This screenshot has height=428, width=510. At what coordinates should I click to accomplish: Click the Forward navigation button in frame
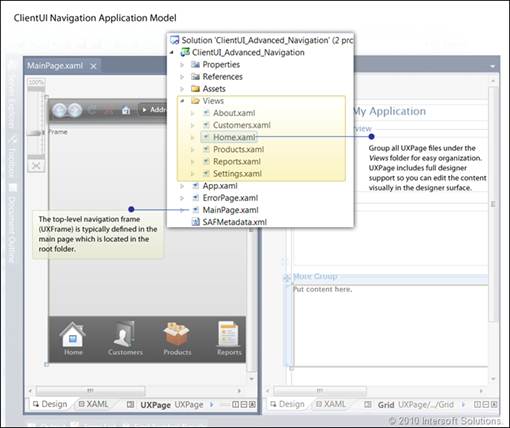coord(75,110)
